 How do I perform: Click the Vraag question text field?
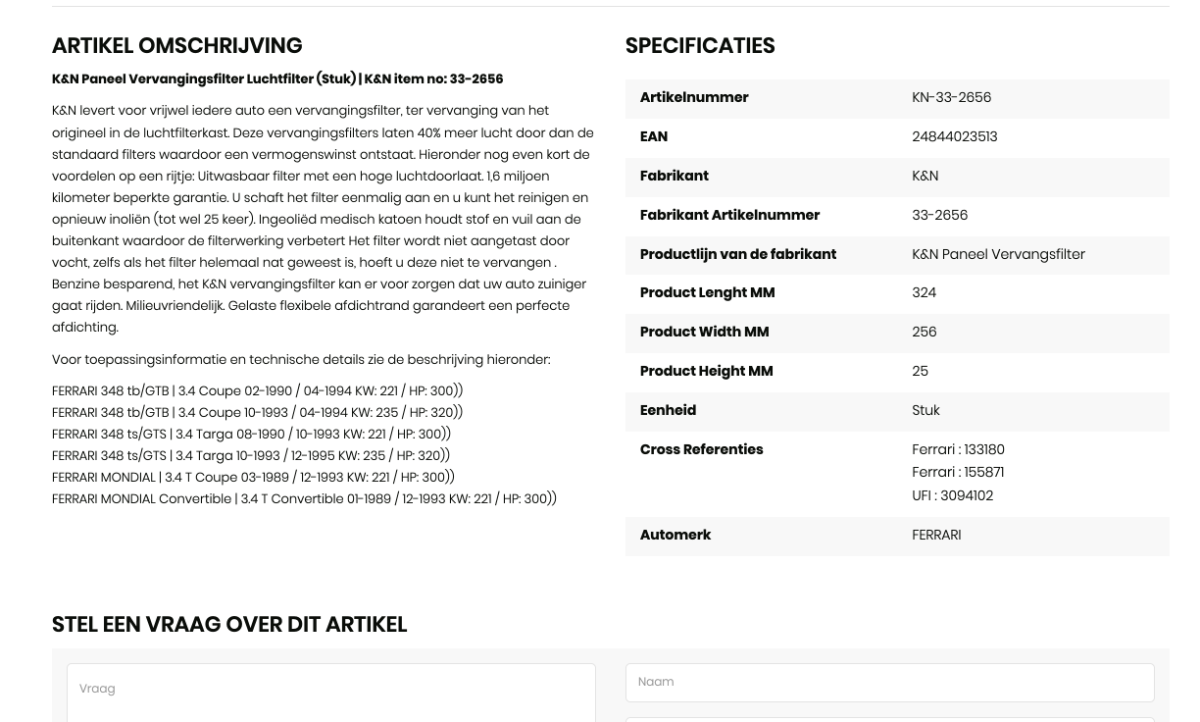[330, 692]
